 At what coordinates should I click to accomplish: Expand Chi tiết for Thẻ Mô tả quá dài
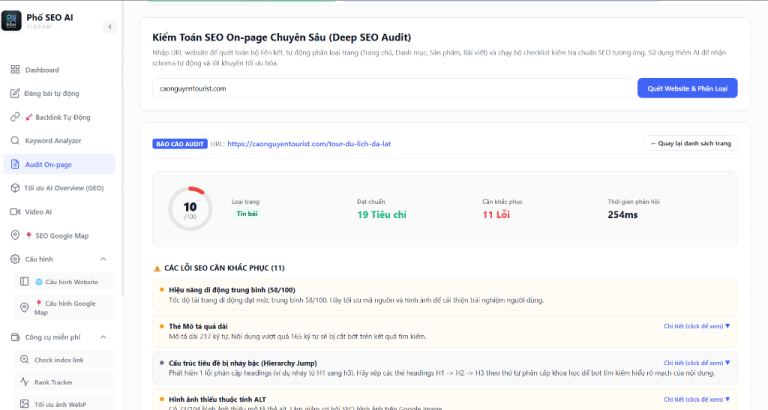tap(696, 326)
